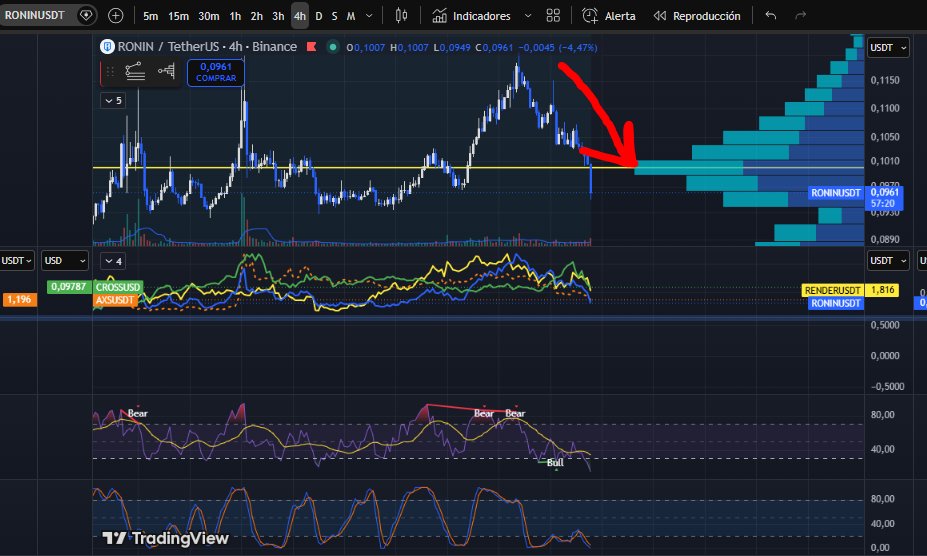Select the active 4h timeframe

click(x=300, y=16)
